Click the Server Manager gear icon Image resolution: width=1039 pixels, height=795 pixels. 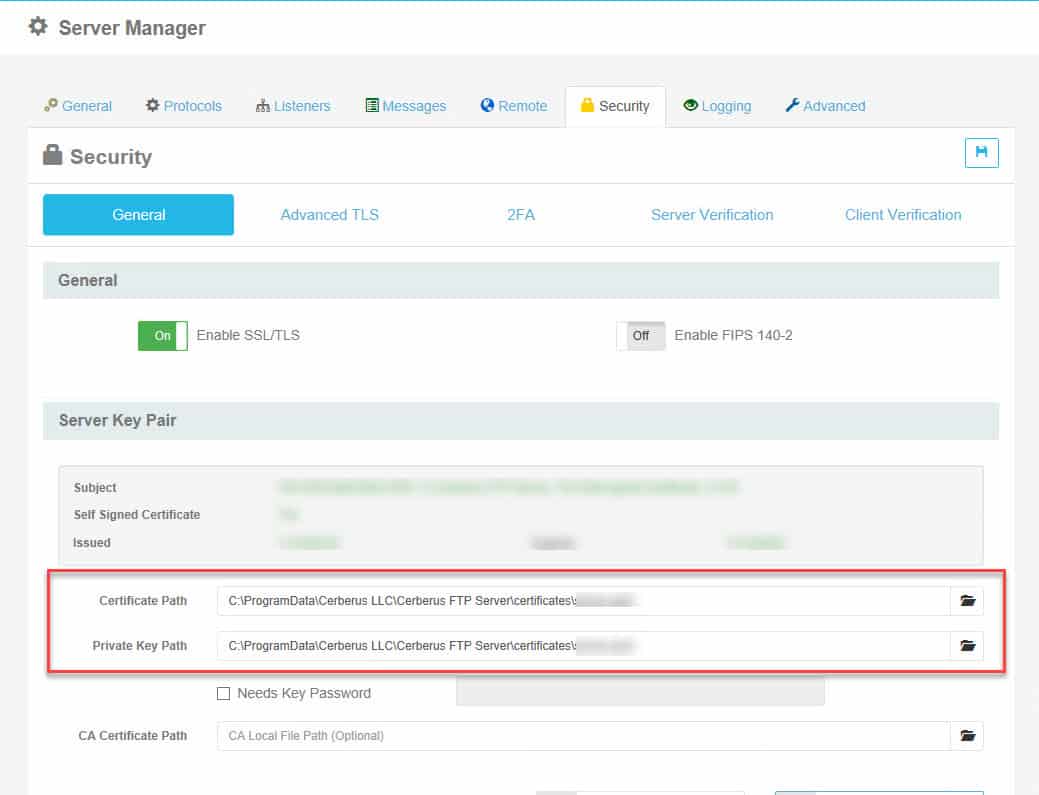pos(38,27)
